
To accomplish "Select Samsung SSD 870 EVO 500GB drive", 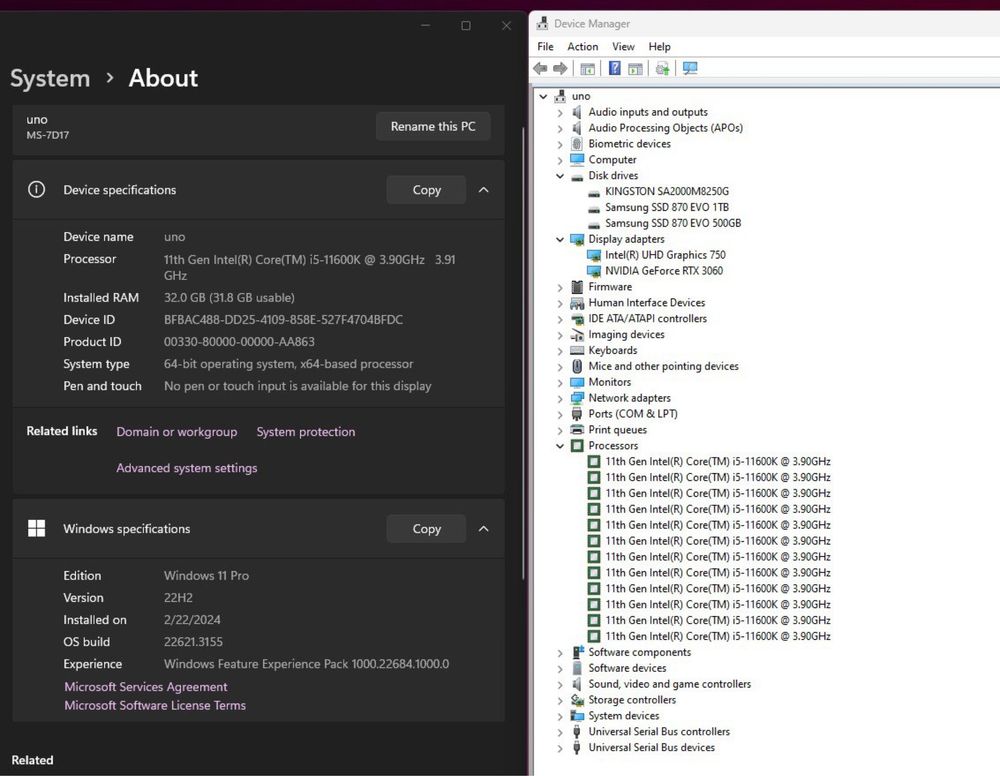I will coord(673,223).
